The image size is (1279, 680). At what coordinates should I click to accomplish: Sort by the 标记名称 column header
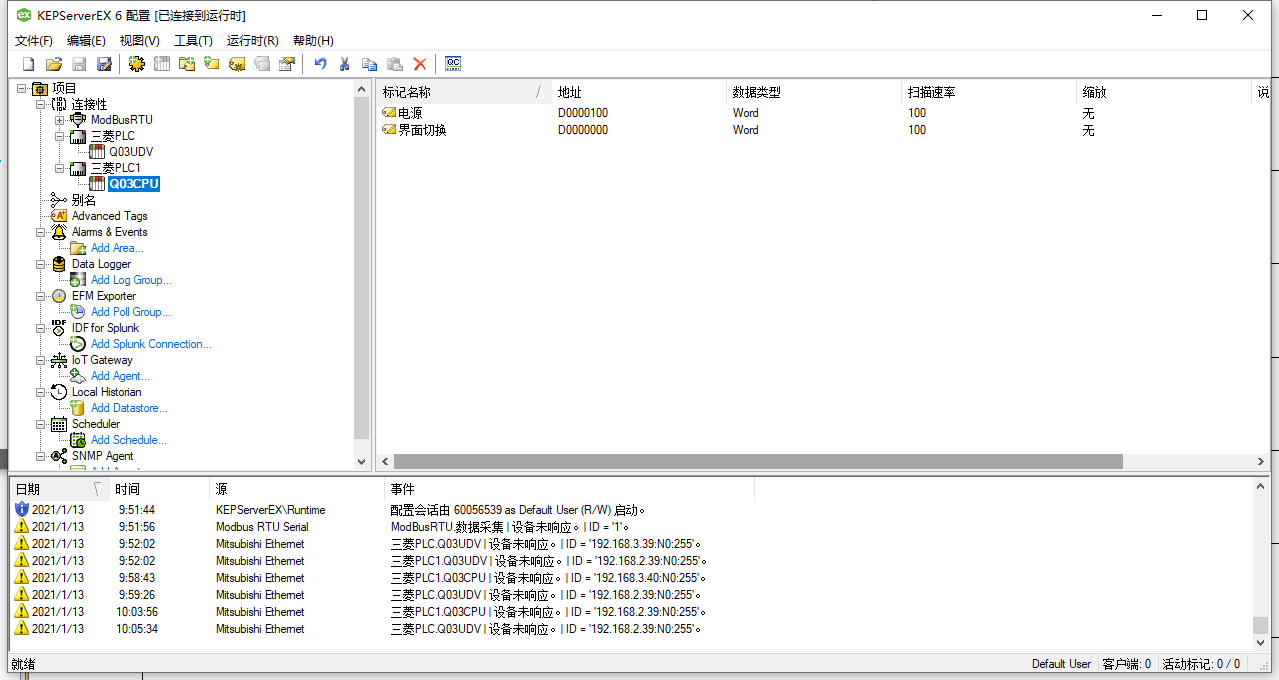tap(465, 92)
